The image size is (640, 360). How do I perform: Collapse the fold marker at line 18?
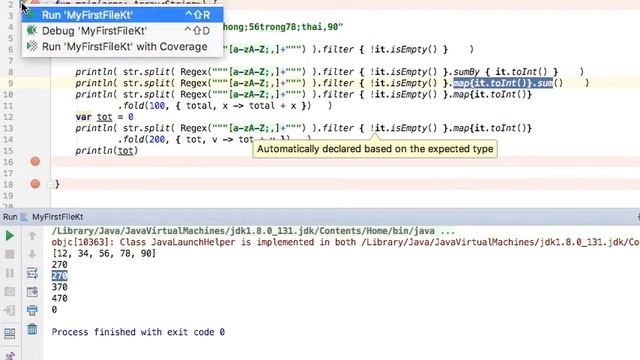(50, 184)
